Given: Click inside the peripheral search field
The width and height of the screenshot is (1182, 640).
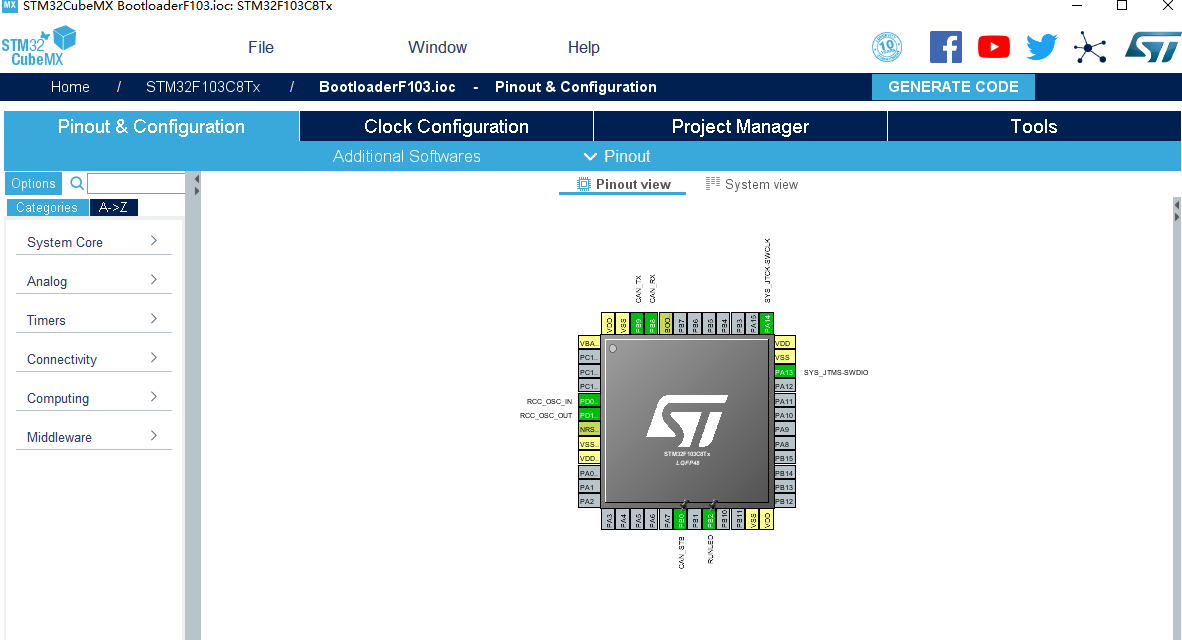Looking at the screenshot, I should (x=136, y=183).
